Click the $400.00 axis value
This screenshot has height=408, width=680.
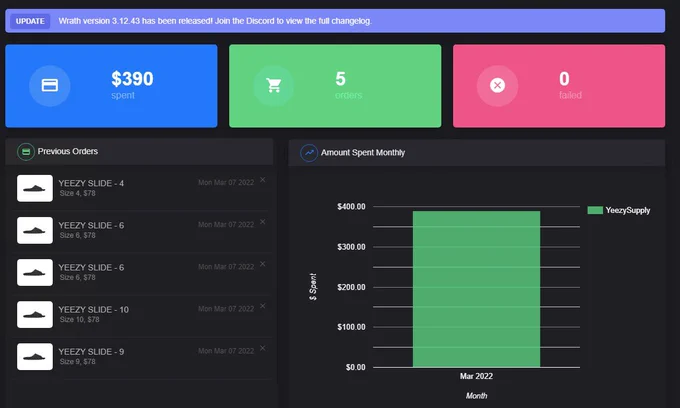(351, 206)
